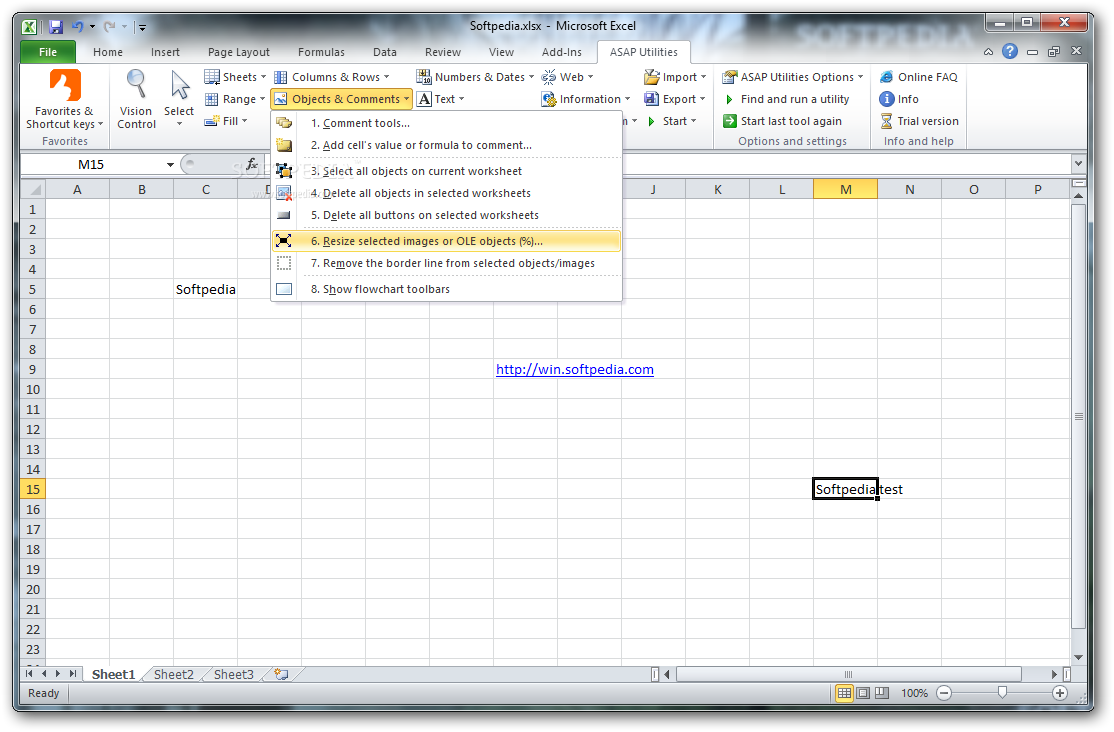Switch to the Page Layout ribbon tab
Viewport: 1114px width, 732px height.
click(239, 52)
